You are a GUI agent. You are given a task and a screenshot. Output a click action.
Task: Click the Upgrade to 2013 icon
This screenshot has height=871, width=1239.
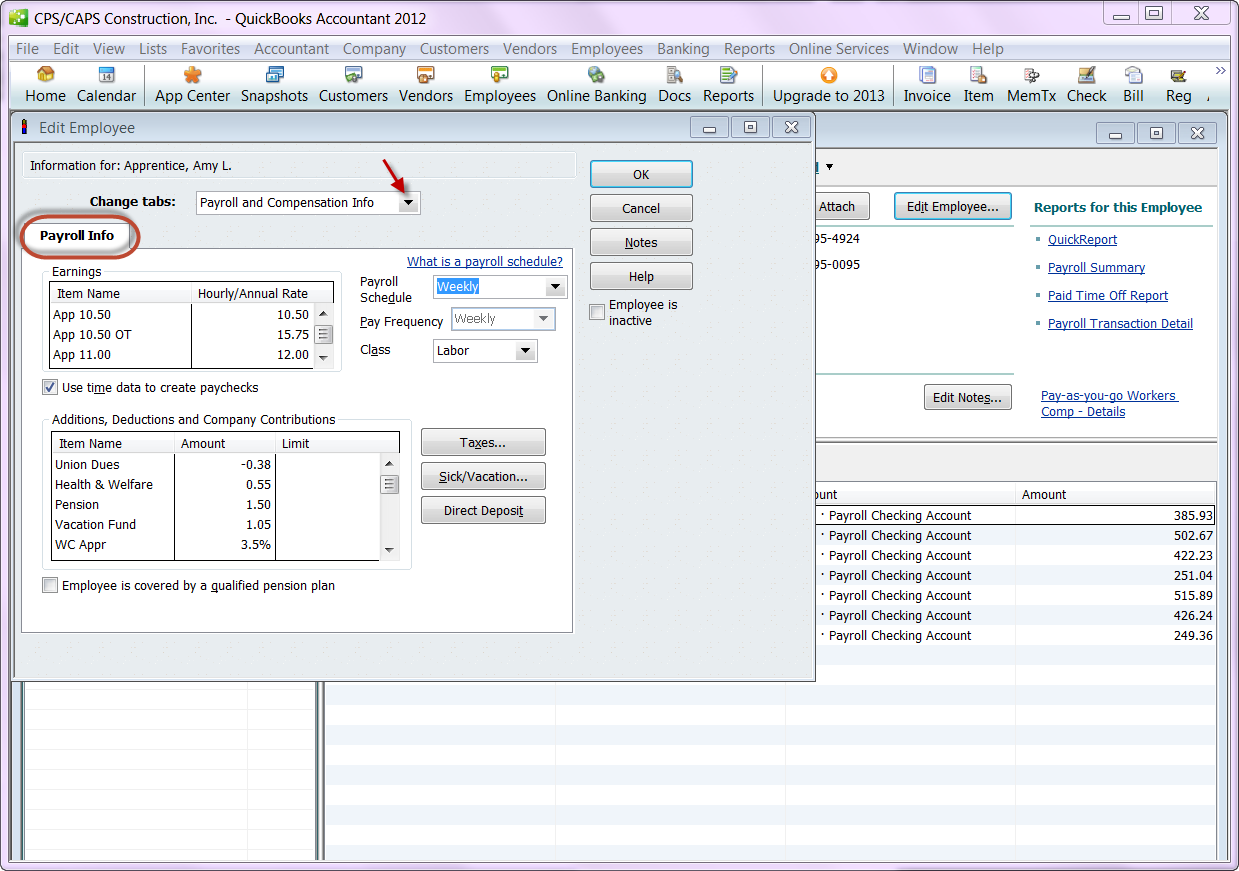pos(828,84)
